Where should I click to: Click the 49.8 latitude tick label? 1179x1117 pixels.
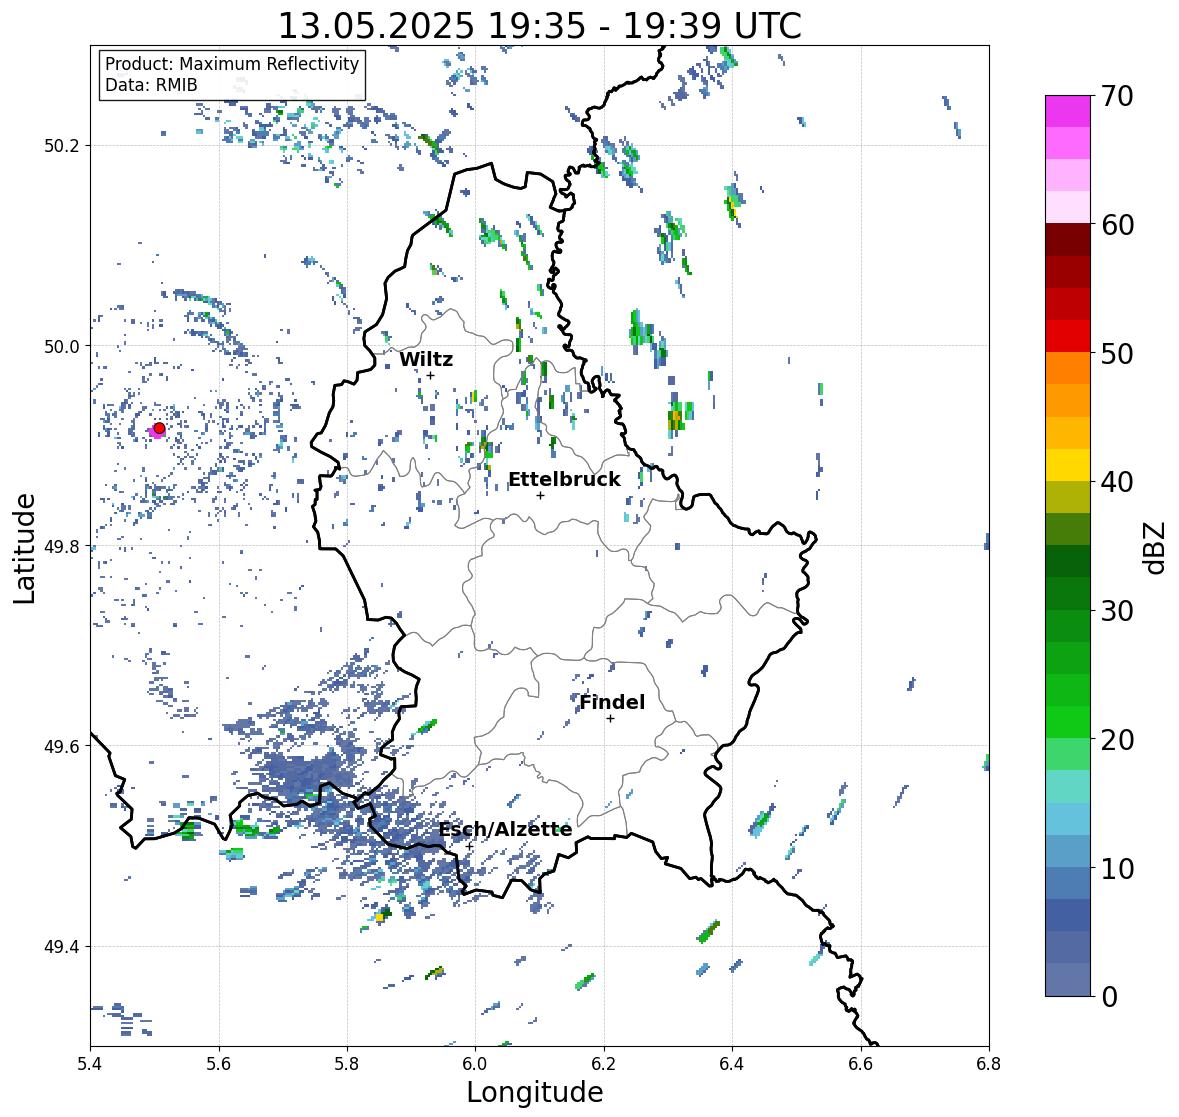click(x=63, y=546)
